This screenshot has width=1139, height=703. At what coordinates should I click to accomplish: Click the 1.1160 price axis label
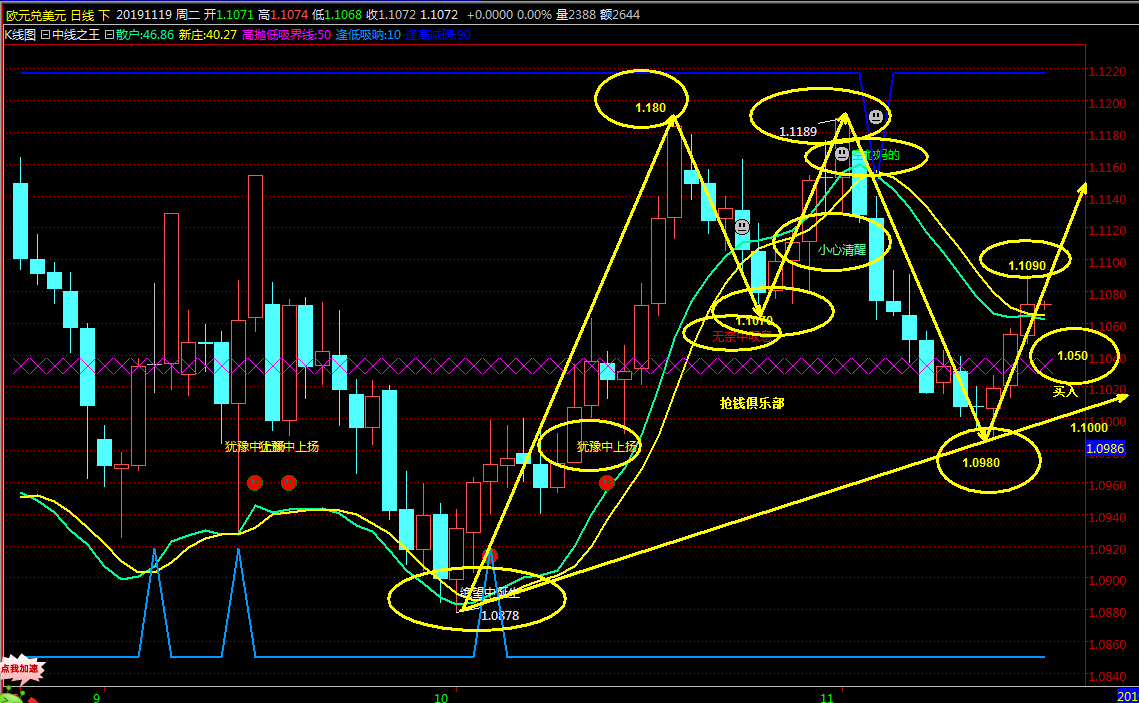(x=1107, y=168)
